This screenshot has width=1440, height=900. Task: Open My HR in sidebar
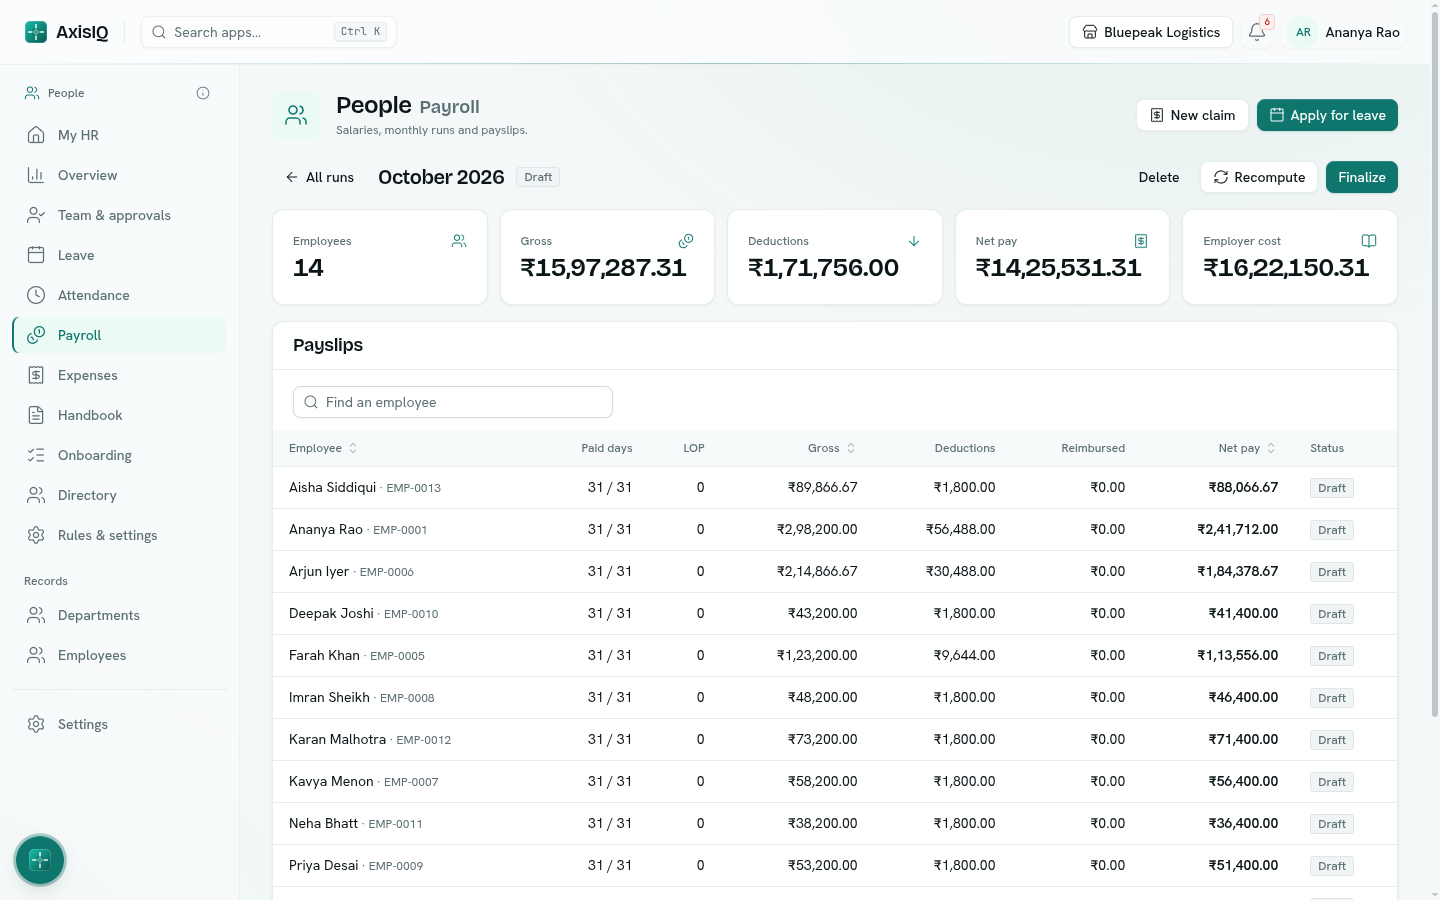click(x=119, y=135)
